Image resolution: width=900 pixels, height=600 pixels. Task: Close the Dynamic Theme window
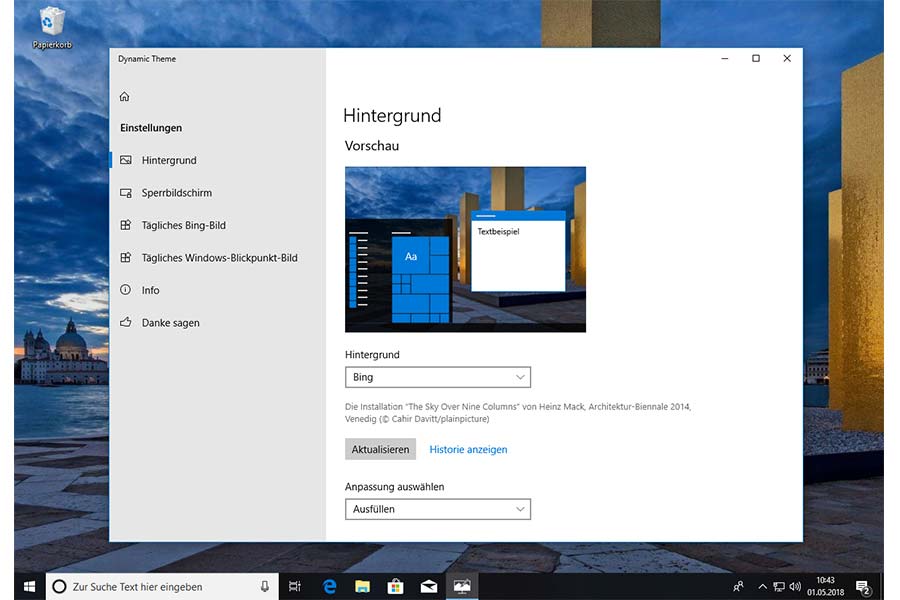pos(787,59)
